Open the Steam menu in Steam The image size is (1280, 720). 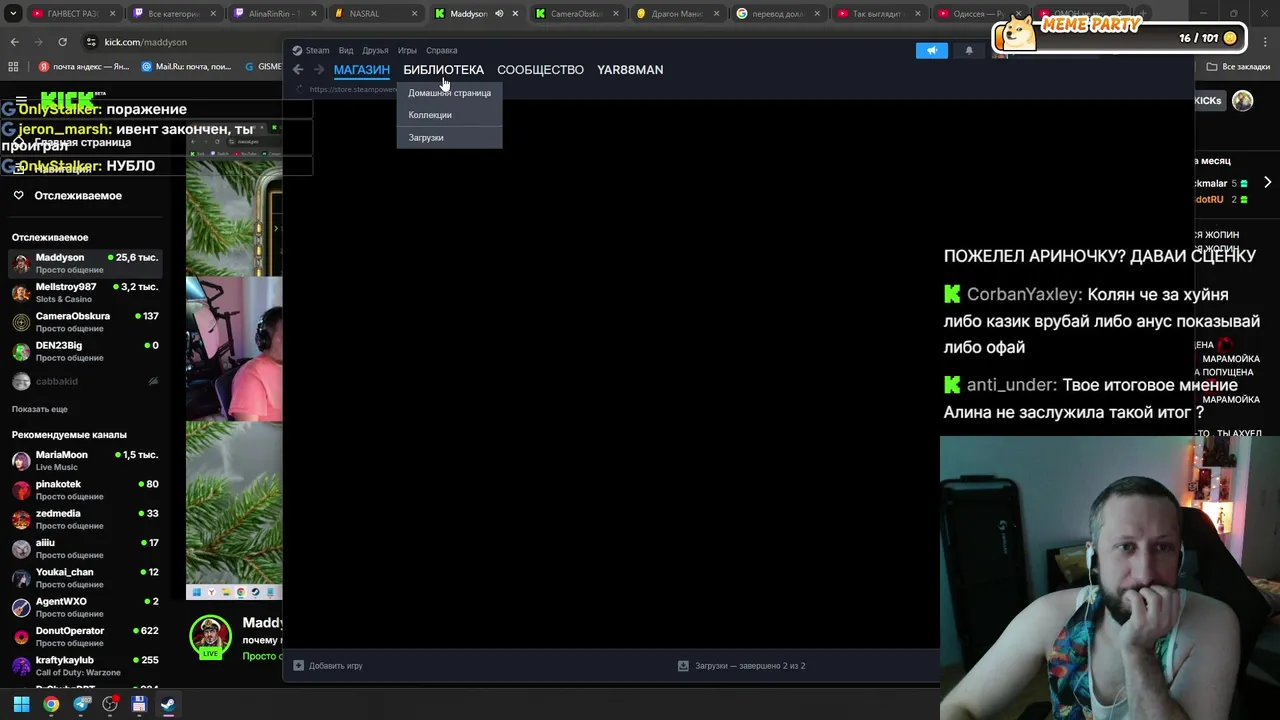(311, 50)
